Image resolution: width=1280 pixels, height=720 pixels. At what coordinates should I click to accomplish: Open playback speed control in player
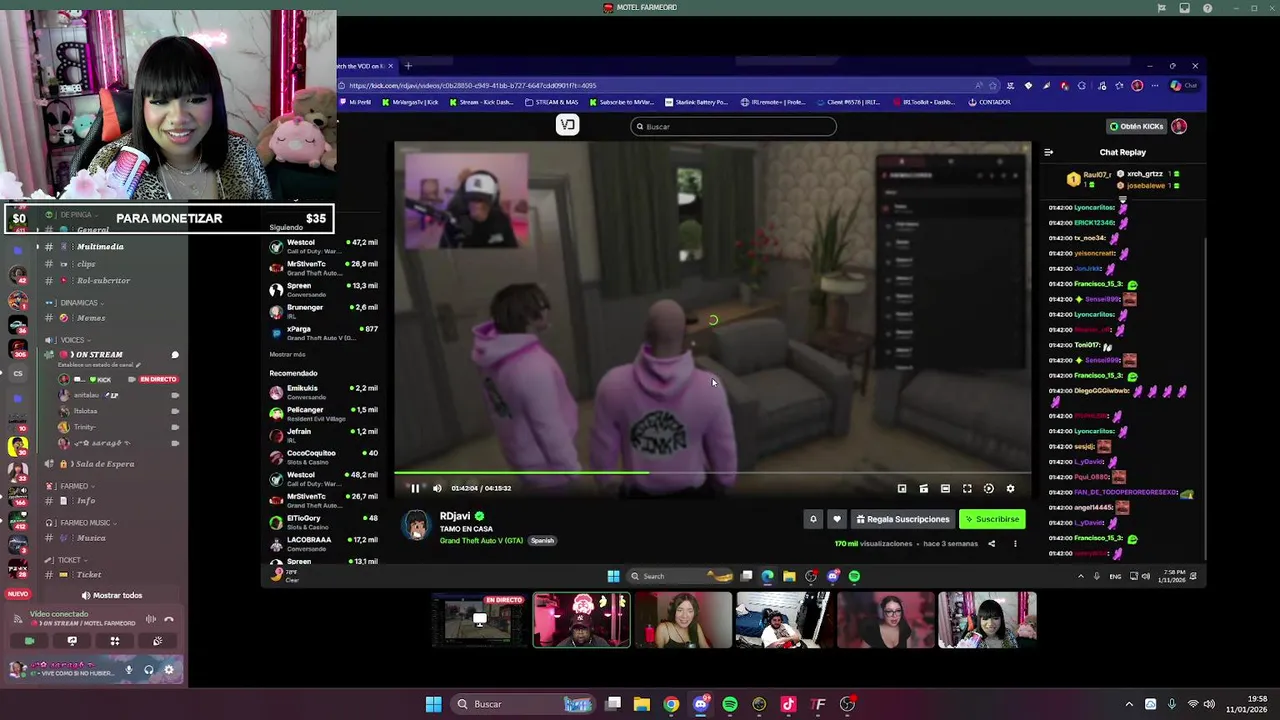tap(988, 488)
